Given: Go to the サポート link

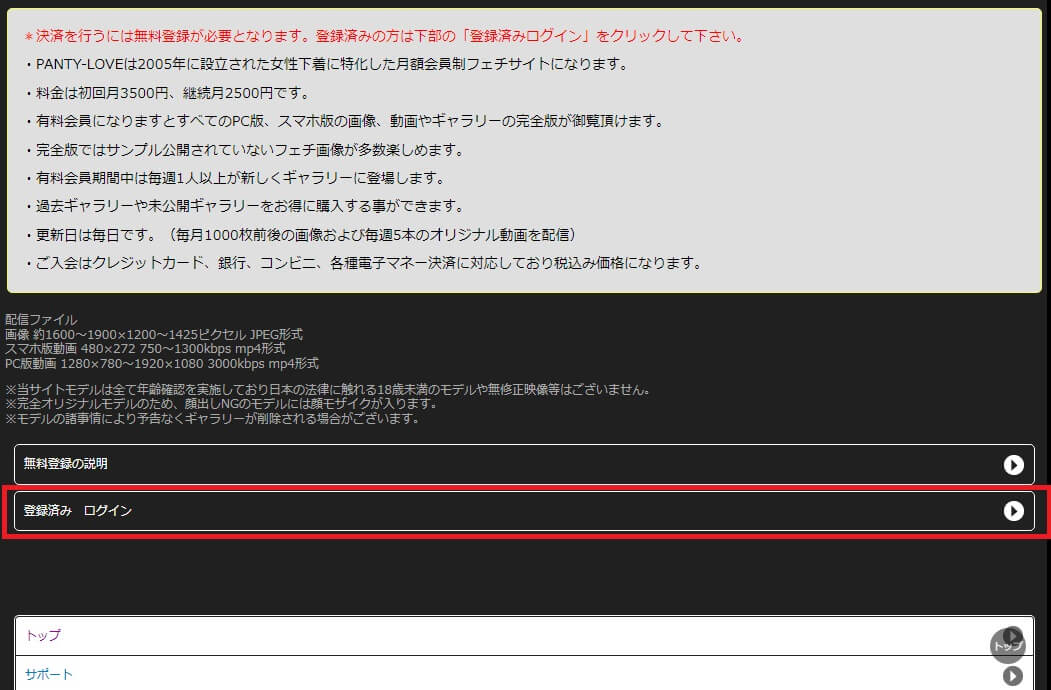Looking at the screenshot, I should pyautogui.click(x=49, y=675).
